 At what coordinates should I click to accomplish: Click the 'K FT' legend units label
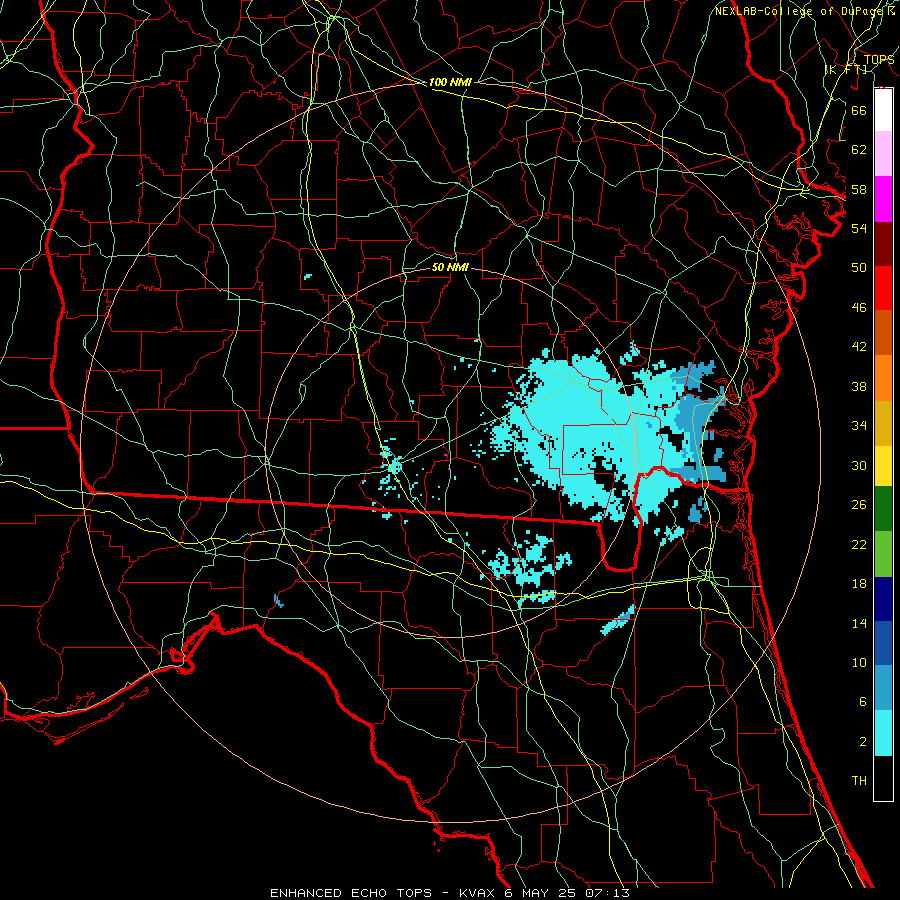pos(846,70)
